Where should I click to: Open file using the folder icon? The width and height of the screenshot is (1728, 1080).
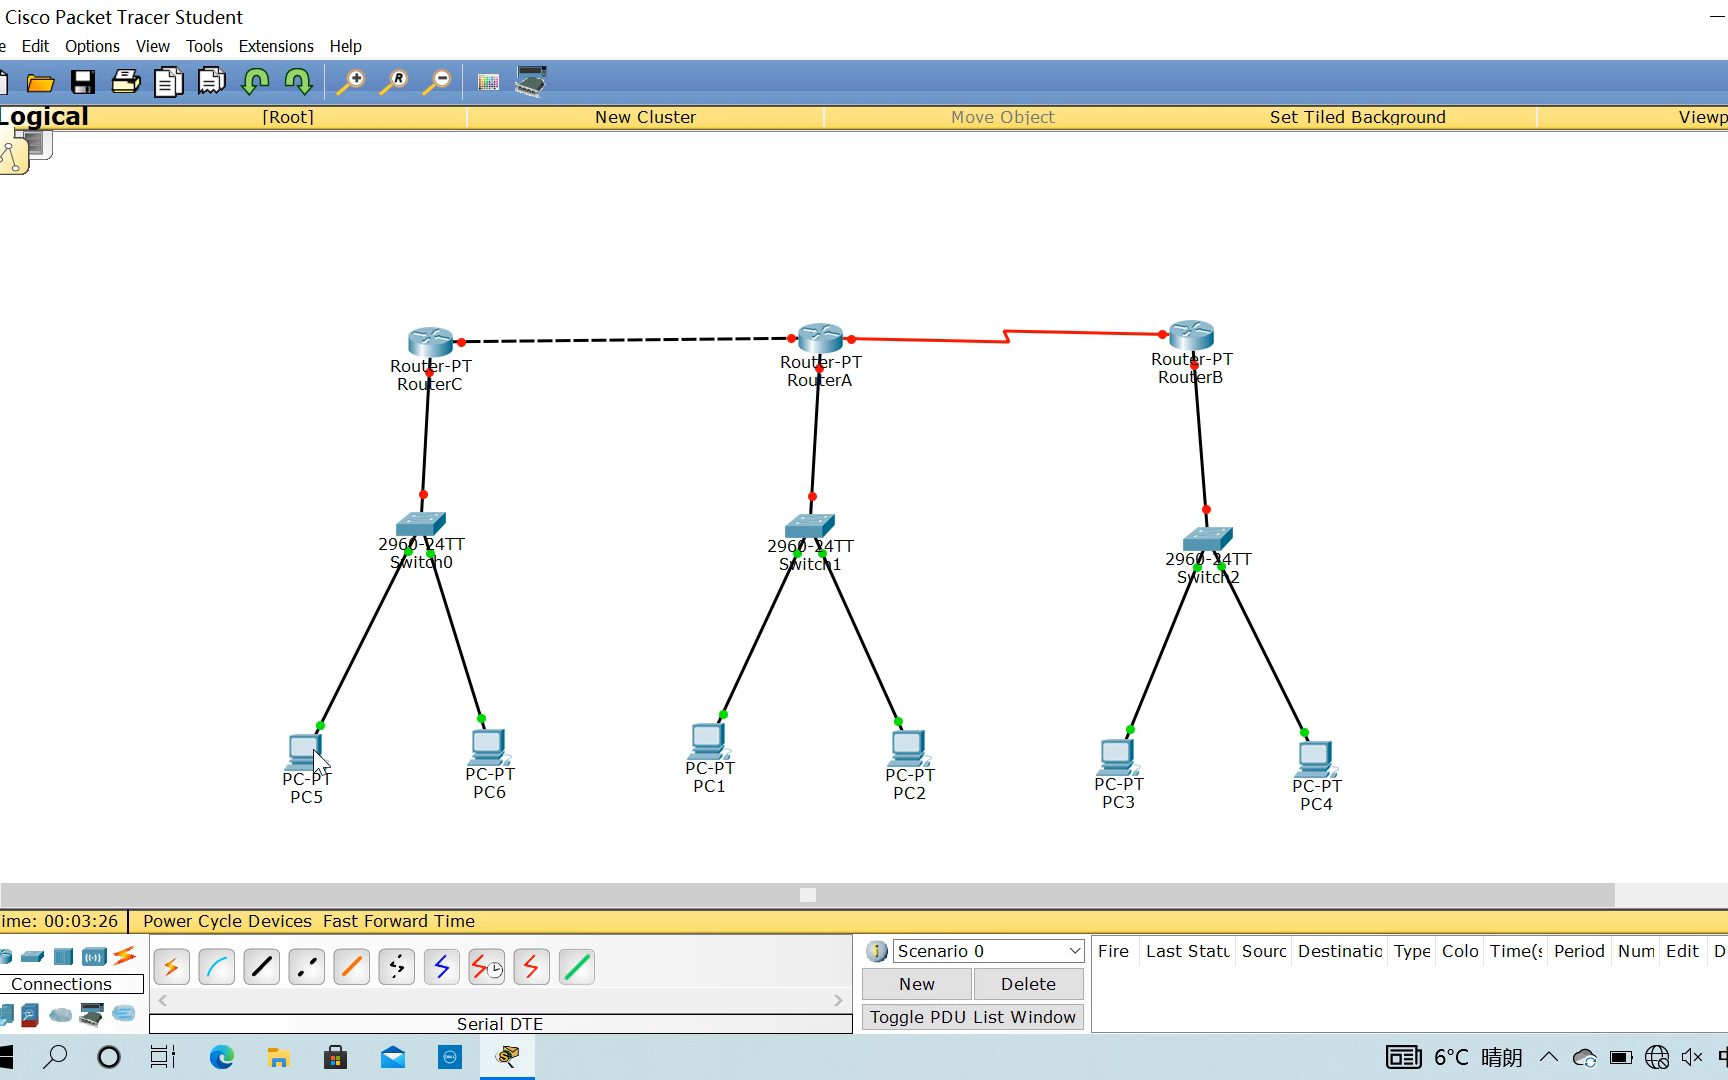pyautogui.click(x=40, y=82)
